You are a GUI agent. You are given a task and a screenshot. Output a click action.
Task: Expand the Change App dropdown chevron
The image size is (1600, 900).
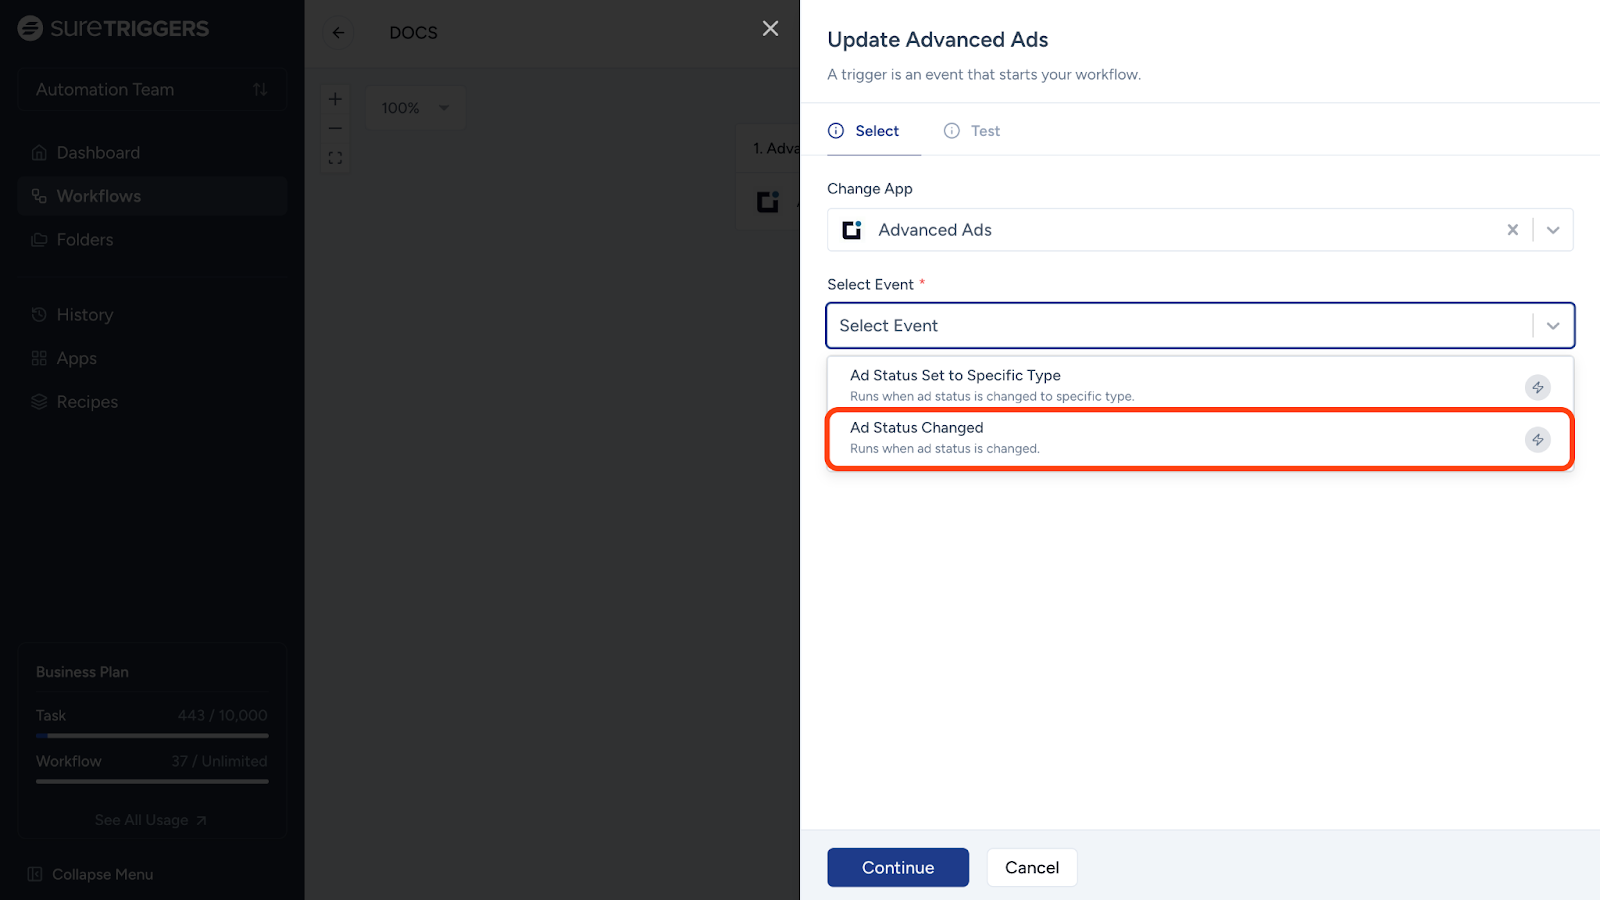pyautogui.click(x=1553, y=230)
